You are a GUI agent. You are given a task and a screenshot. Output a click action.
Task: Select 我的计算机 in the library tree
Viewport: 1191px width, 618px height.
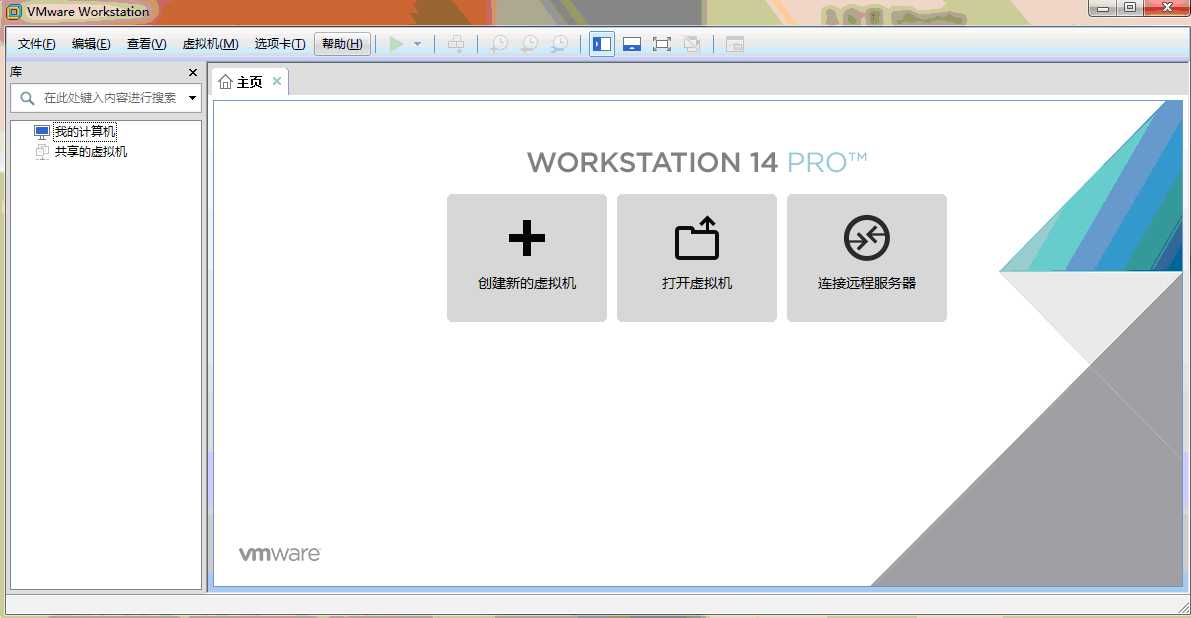point(85,132)
